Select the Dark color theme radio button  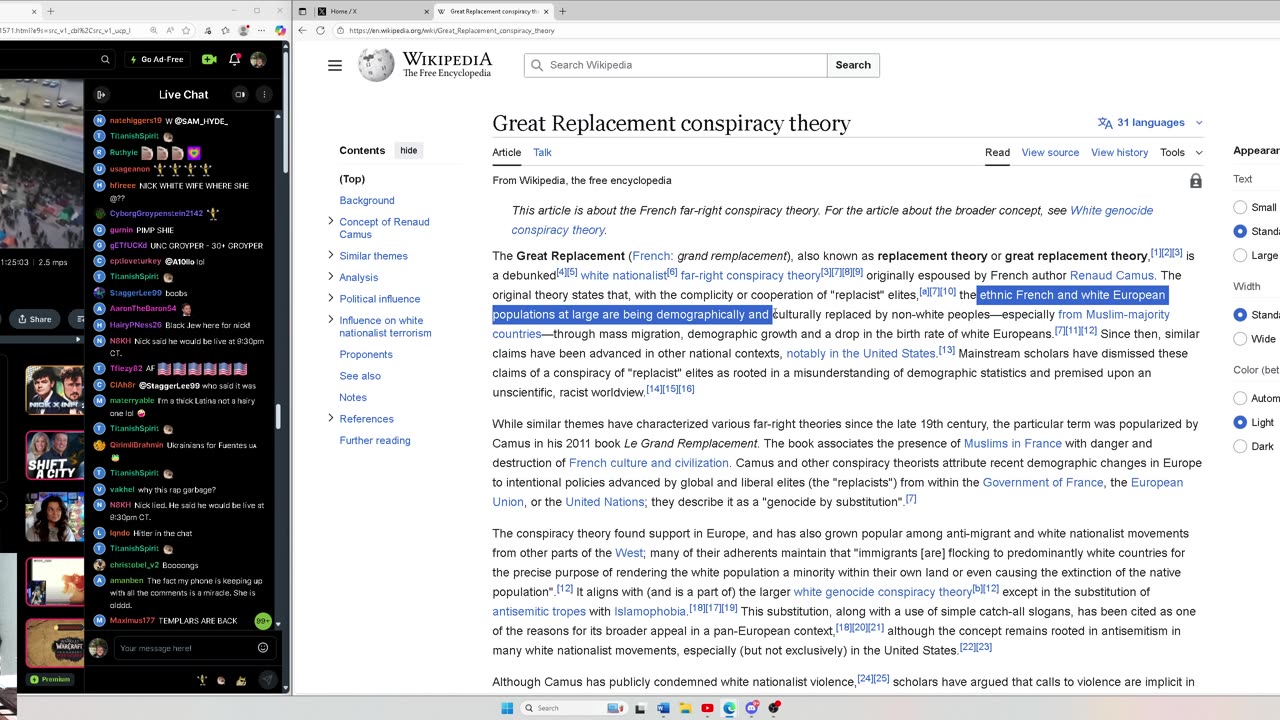click(1240, 446)
